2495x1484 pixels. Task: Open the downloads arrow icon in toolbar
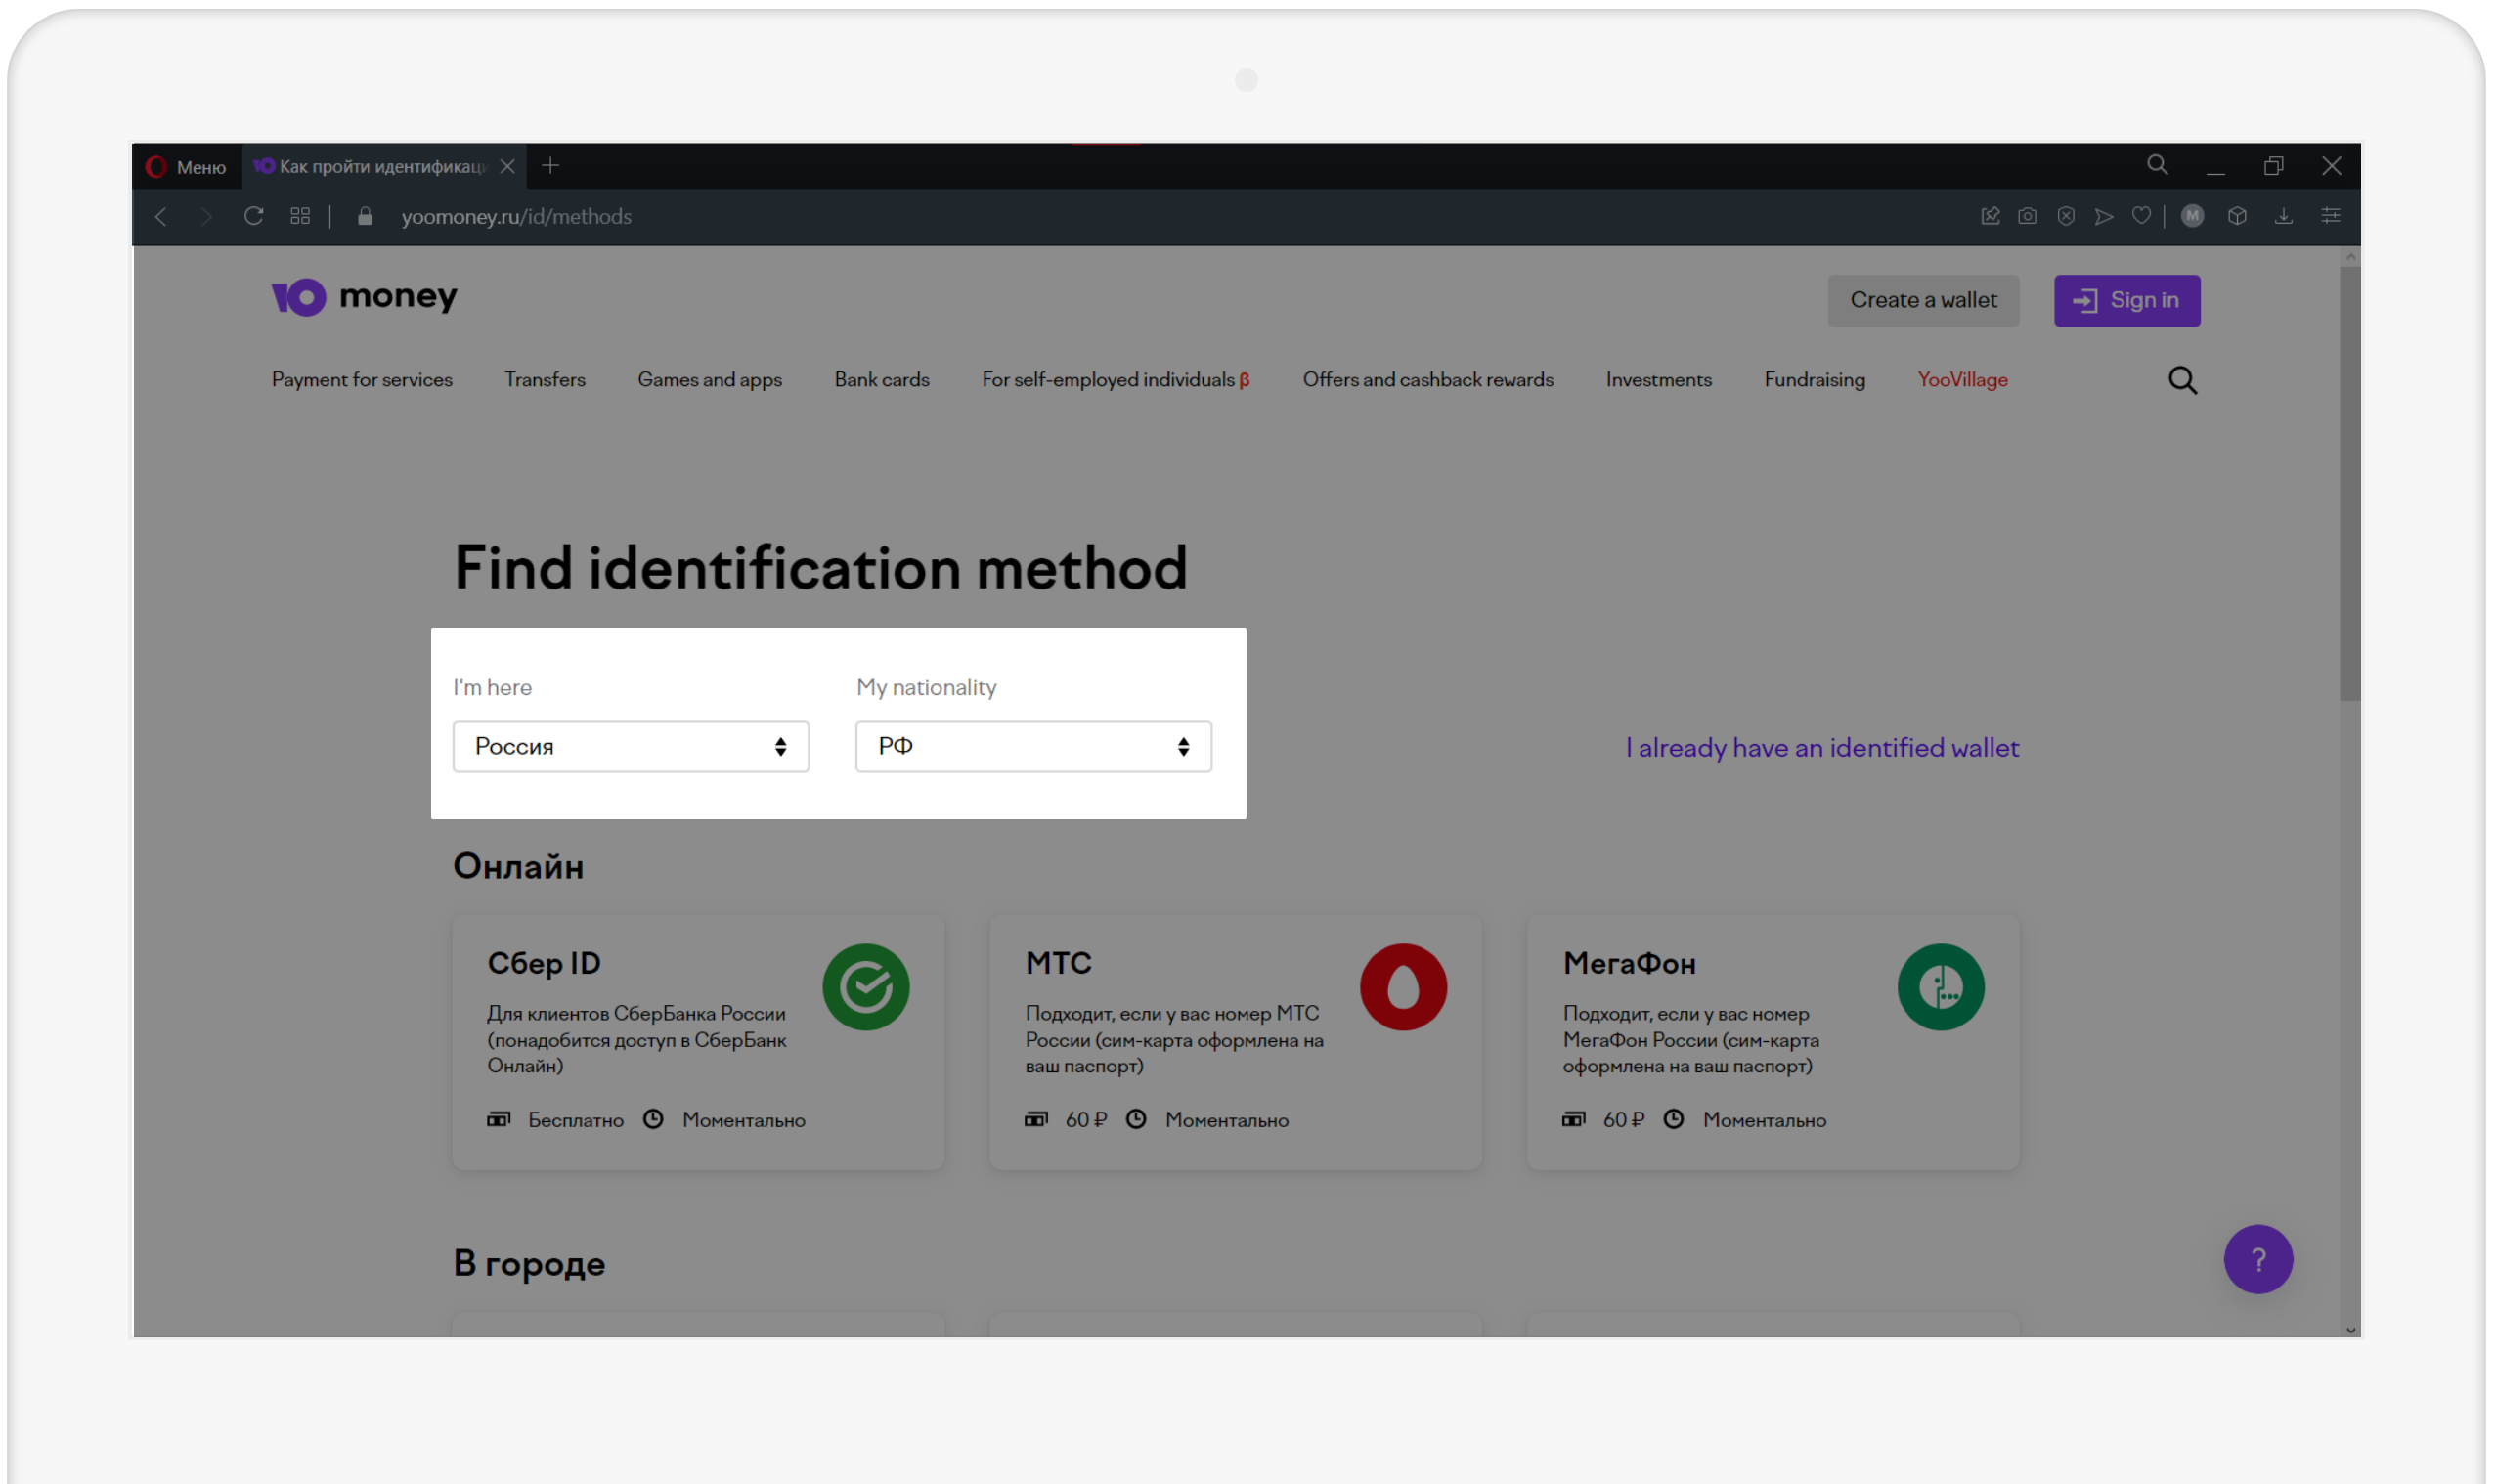pyautogui.click(x=2283, y=216)
